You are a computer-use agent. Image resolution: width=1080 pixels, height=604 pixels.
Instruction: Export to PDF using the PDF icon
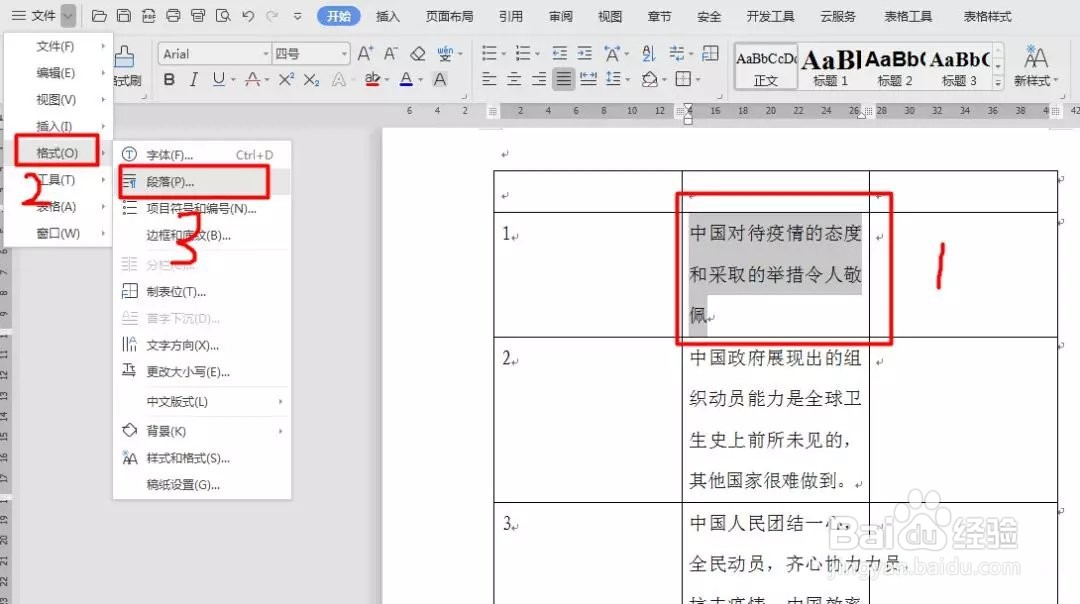point(149,15)
